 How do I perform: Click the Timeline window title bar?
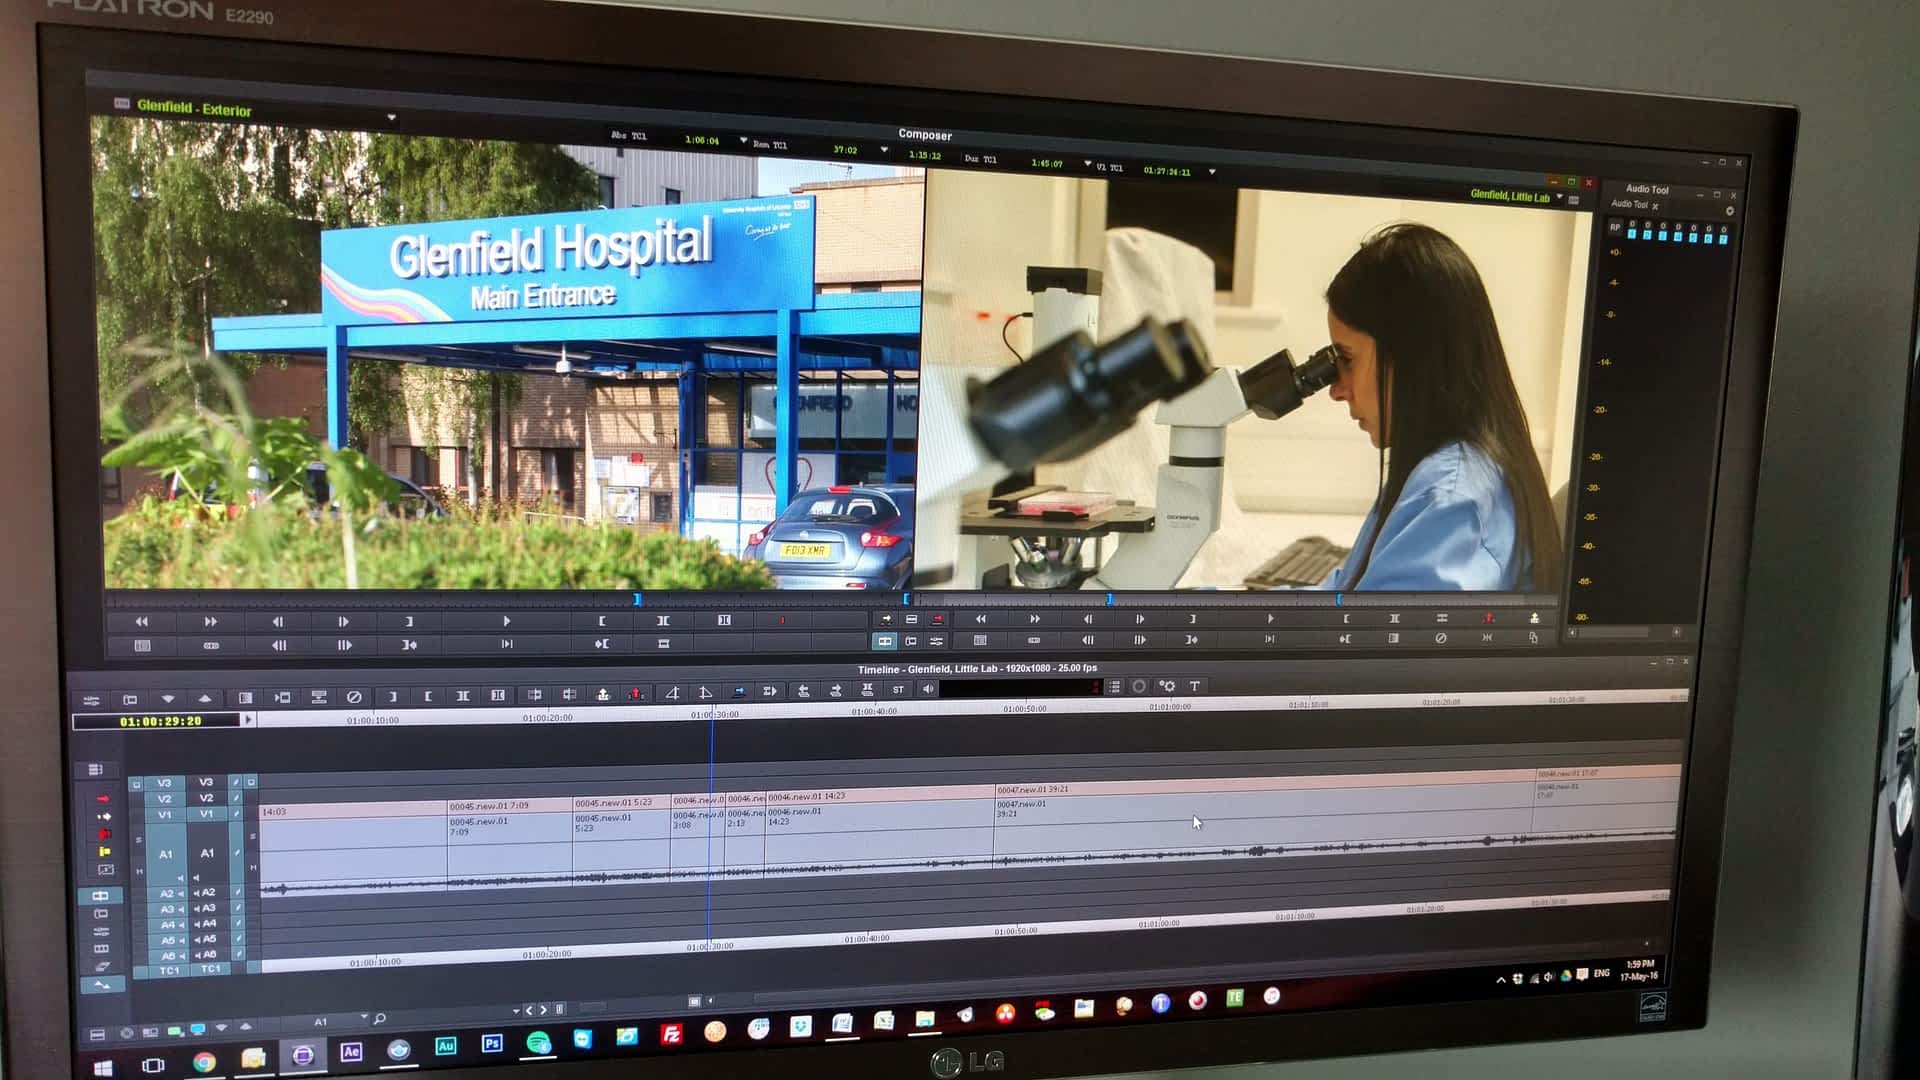click(977, 668)
